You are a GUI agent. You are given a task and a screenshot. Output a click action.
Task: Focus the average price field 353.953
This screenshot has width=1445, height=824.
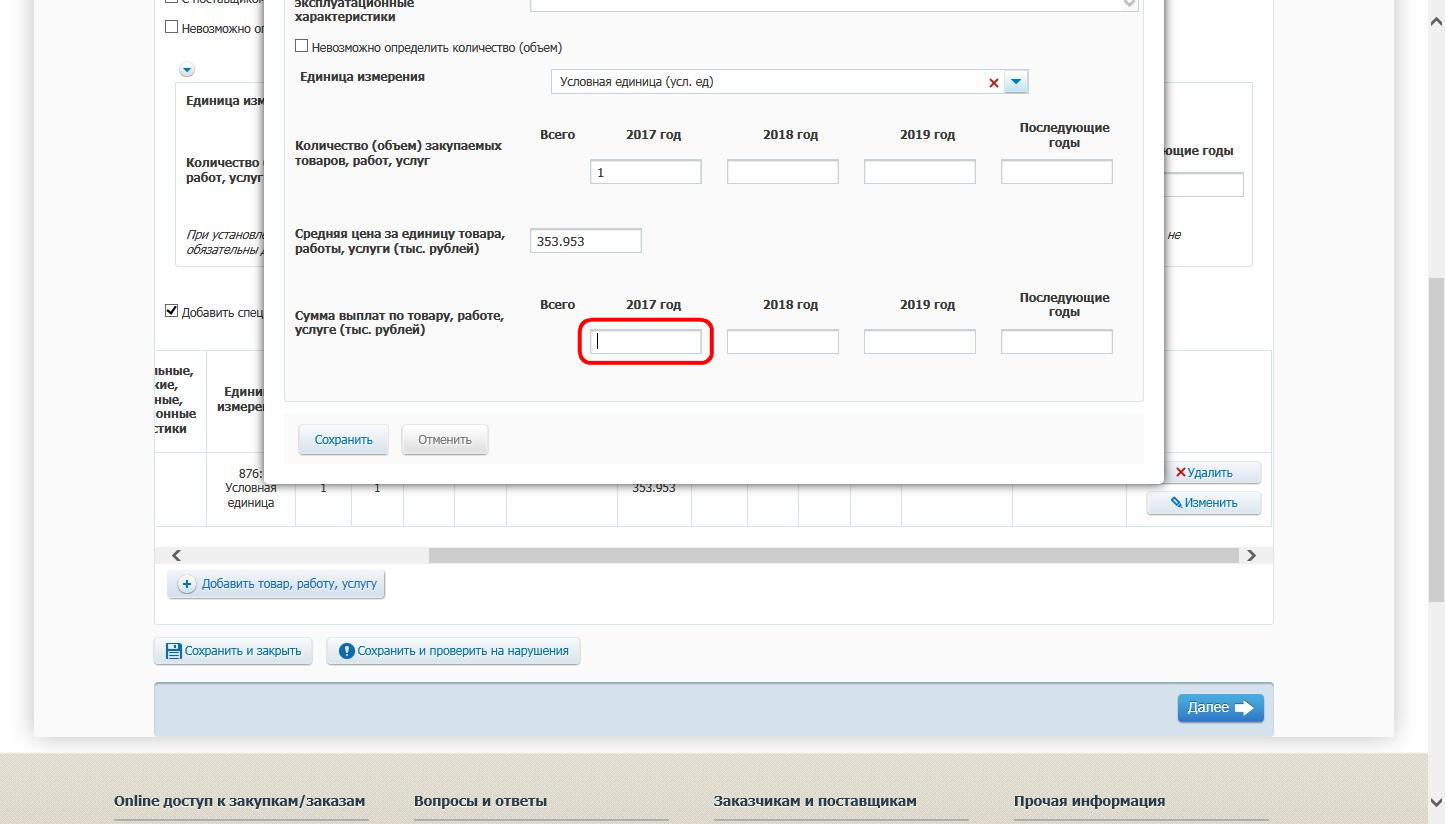(585, 241)
